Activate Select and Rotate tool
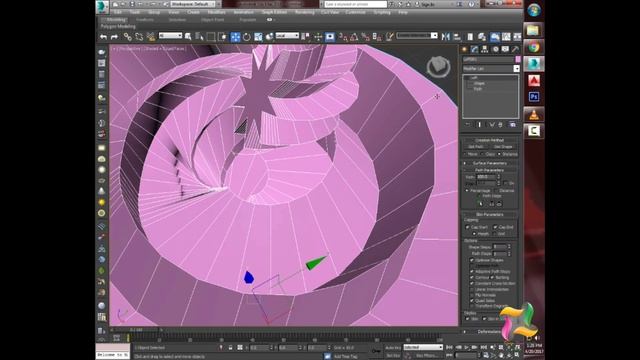 click(x=247, y=37)
